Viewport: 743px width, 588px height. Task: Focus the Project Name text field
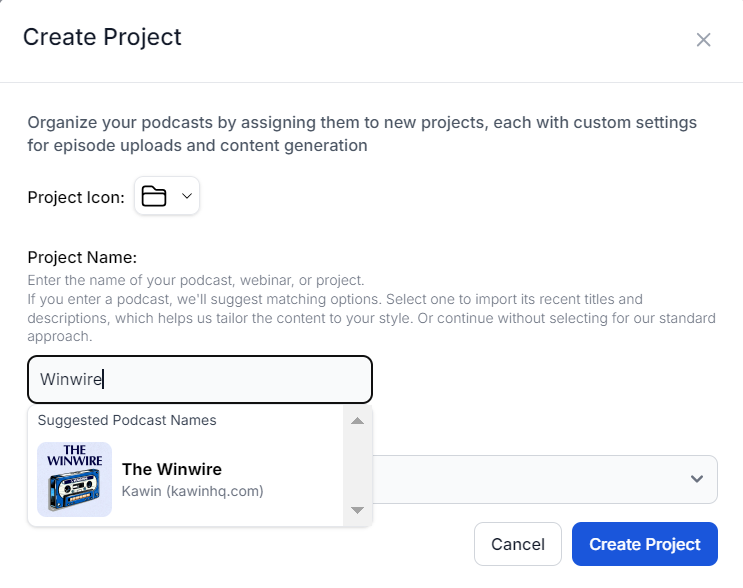click(200, 380)
